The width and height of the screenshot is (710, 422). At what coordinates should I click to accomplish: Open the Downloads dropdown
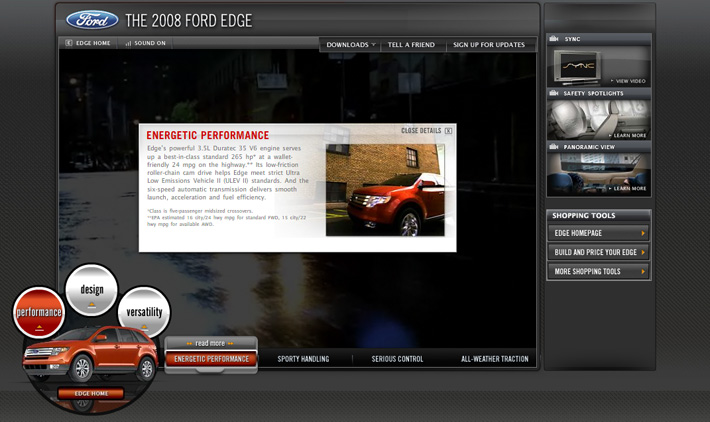point(351,45)
